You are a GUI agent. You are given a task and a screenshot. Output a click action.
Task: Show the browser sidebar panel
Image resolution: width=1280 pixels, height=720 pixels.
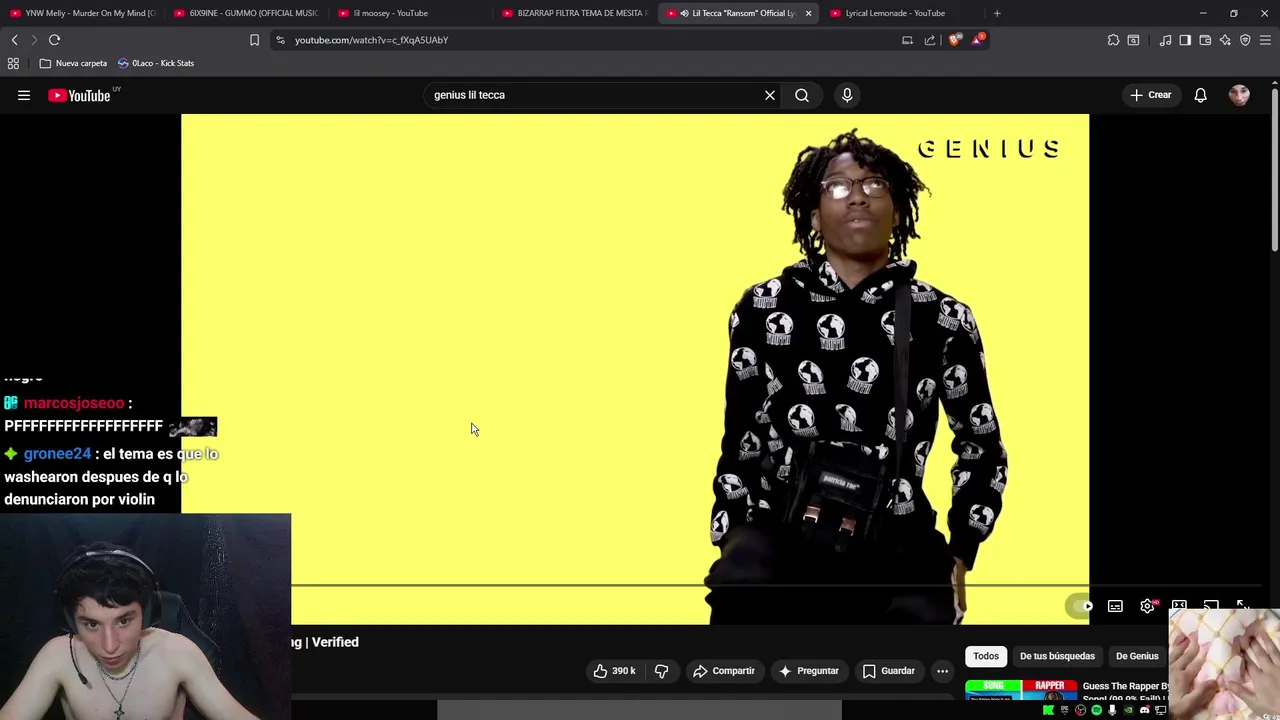[x=1185, y=40]
